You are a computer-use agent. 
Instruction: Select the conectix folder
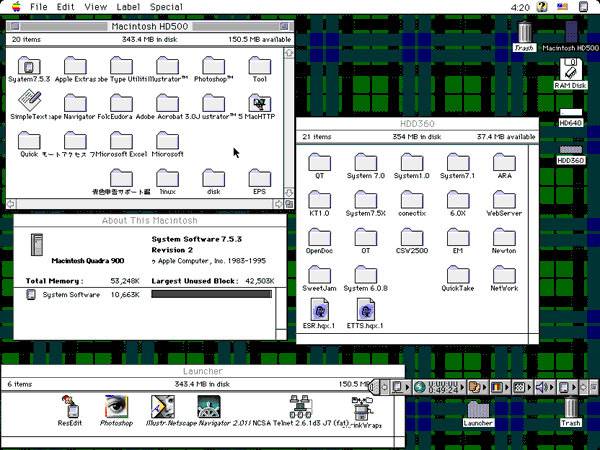(x=412, y=200)
